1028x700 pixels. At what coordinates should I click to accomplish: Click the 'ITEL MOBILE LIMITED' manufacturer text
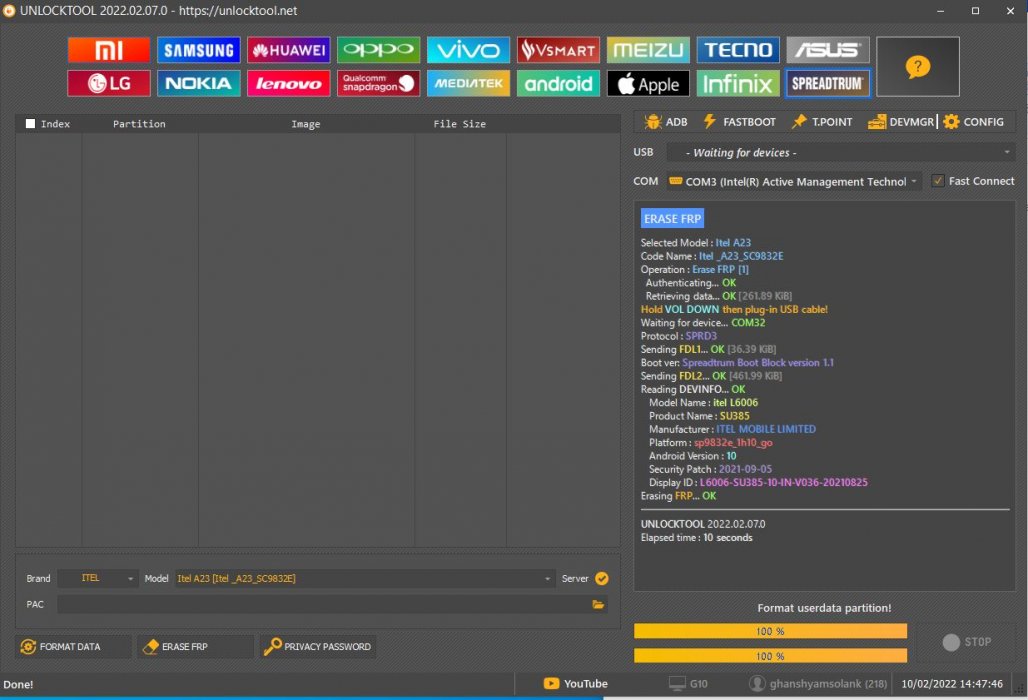point(766,429)
